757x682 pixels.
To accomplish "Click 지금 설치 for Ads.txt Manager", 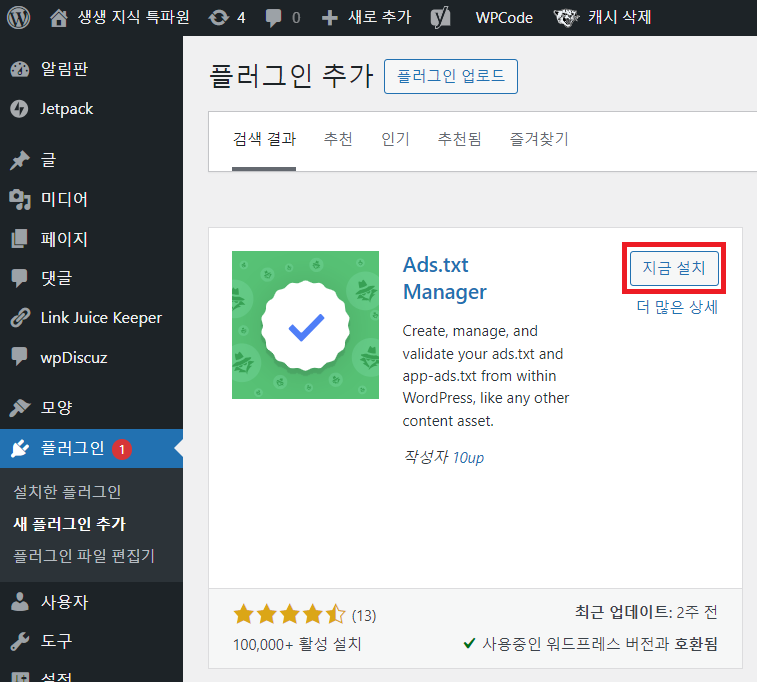I will [x=674, y=268].
